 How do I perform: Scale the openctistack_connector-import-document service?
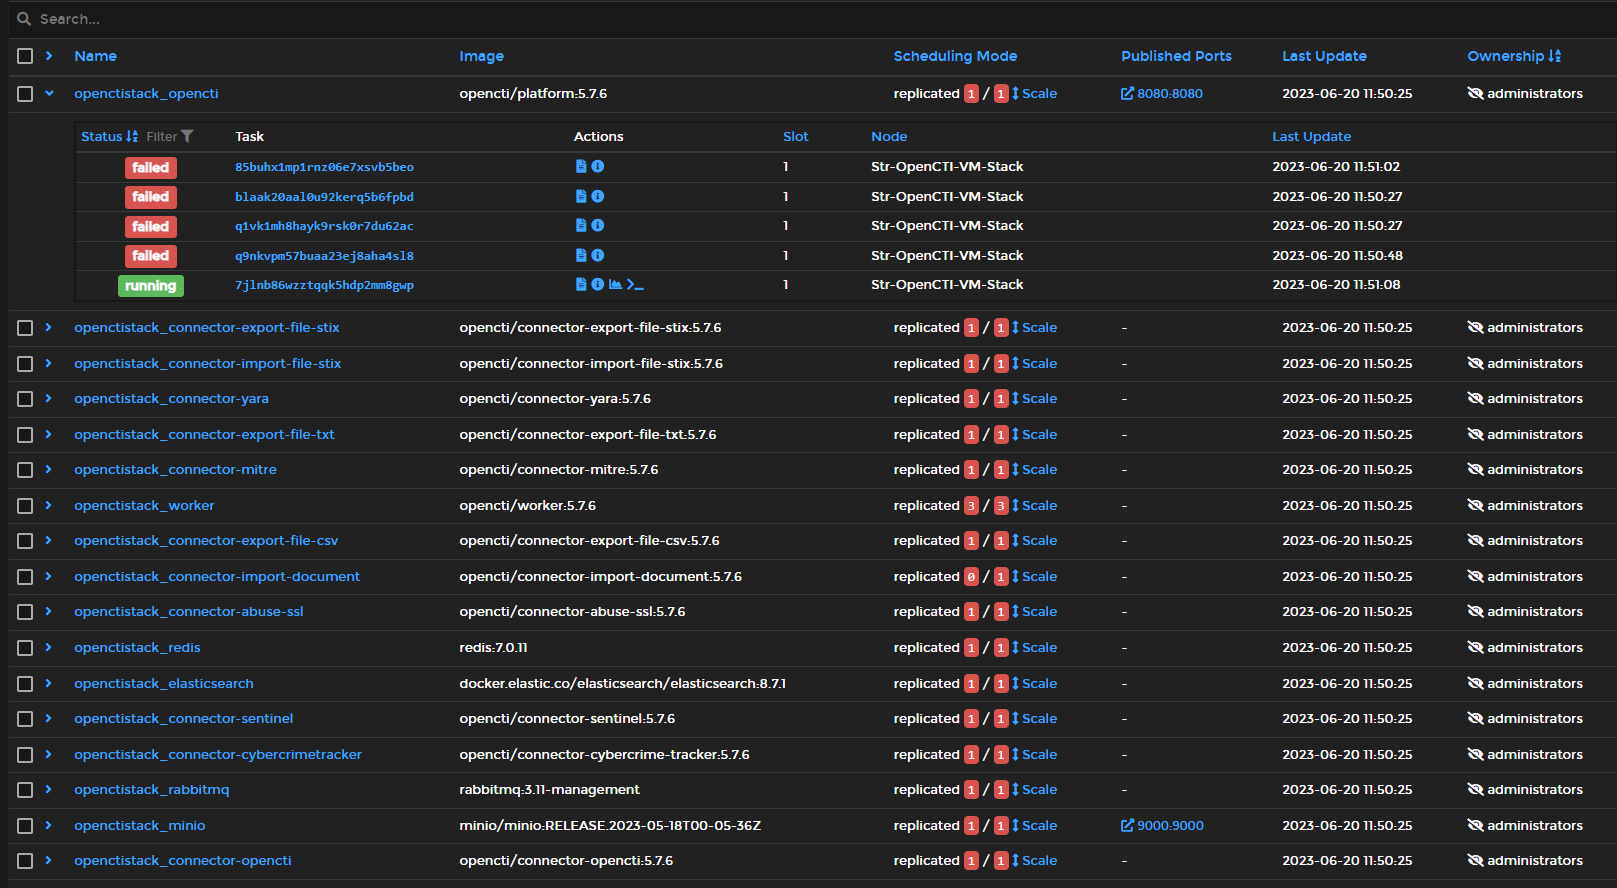[1034, 577]
